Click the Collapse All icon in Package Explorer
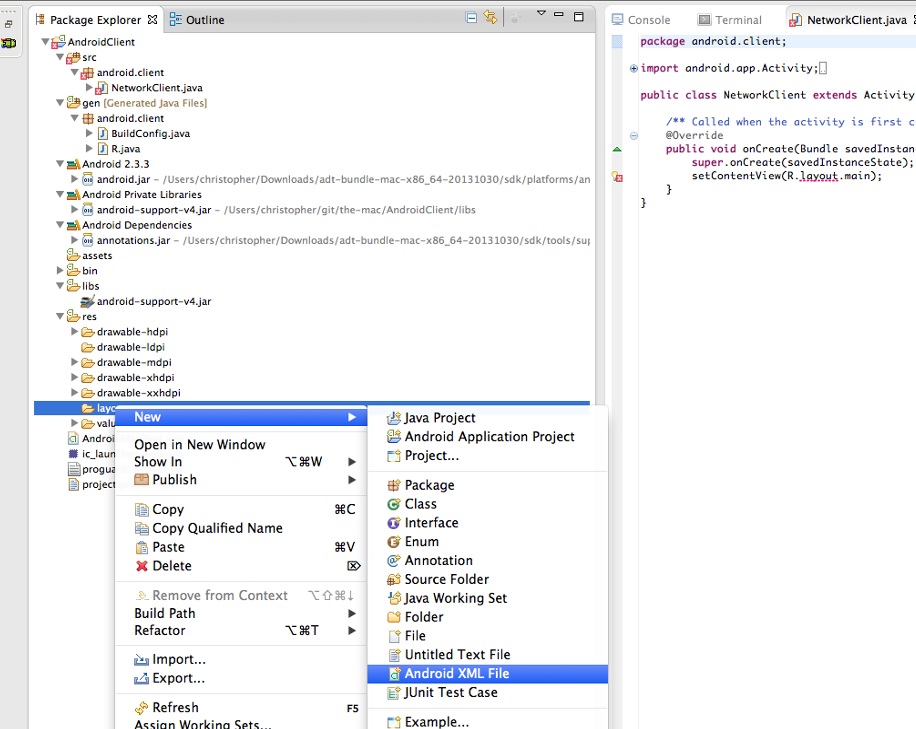Image resolution: width=916 pixels, height=729 pixels. coord(471,18)
